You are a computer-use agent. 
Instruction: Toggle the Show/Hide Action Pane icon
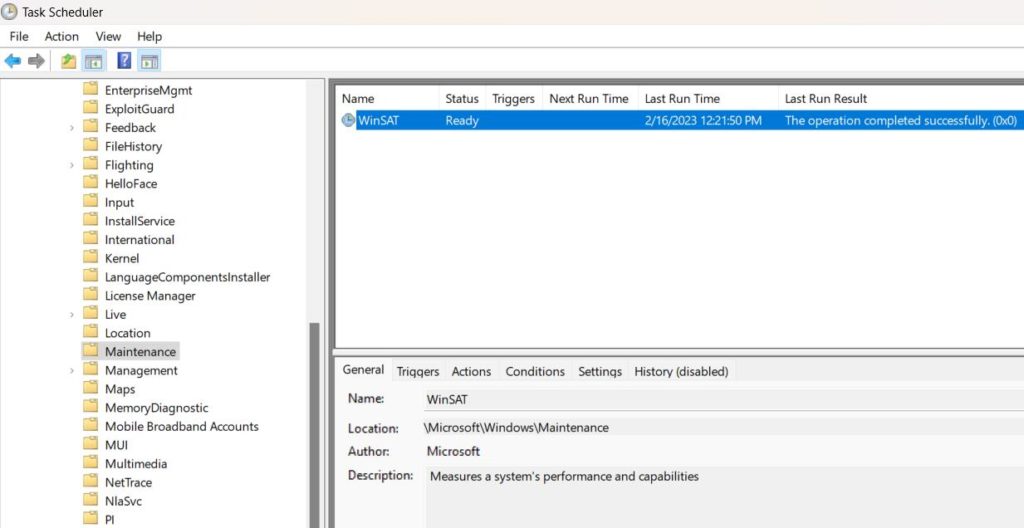pos(149,61)
